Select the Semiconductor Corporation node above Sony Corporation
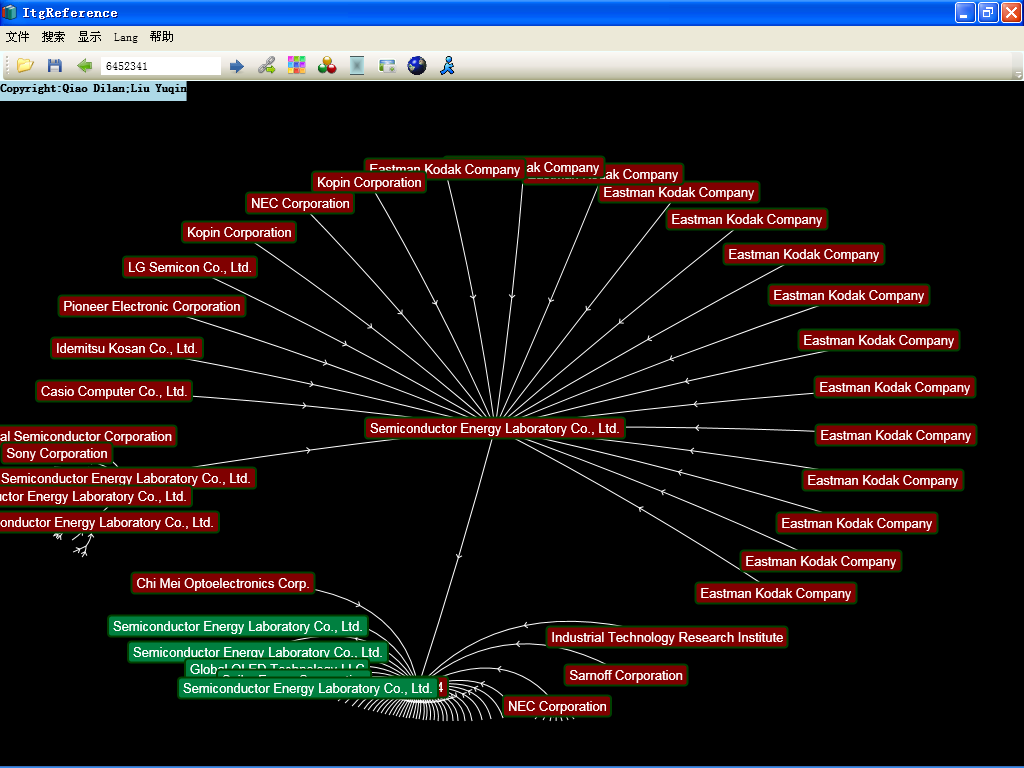The height and width of the screenshot is (768, 1024). click(87, 436)
